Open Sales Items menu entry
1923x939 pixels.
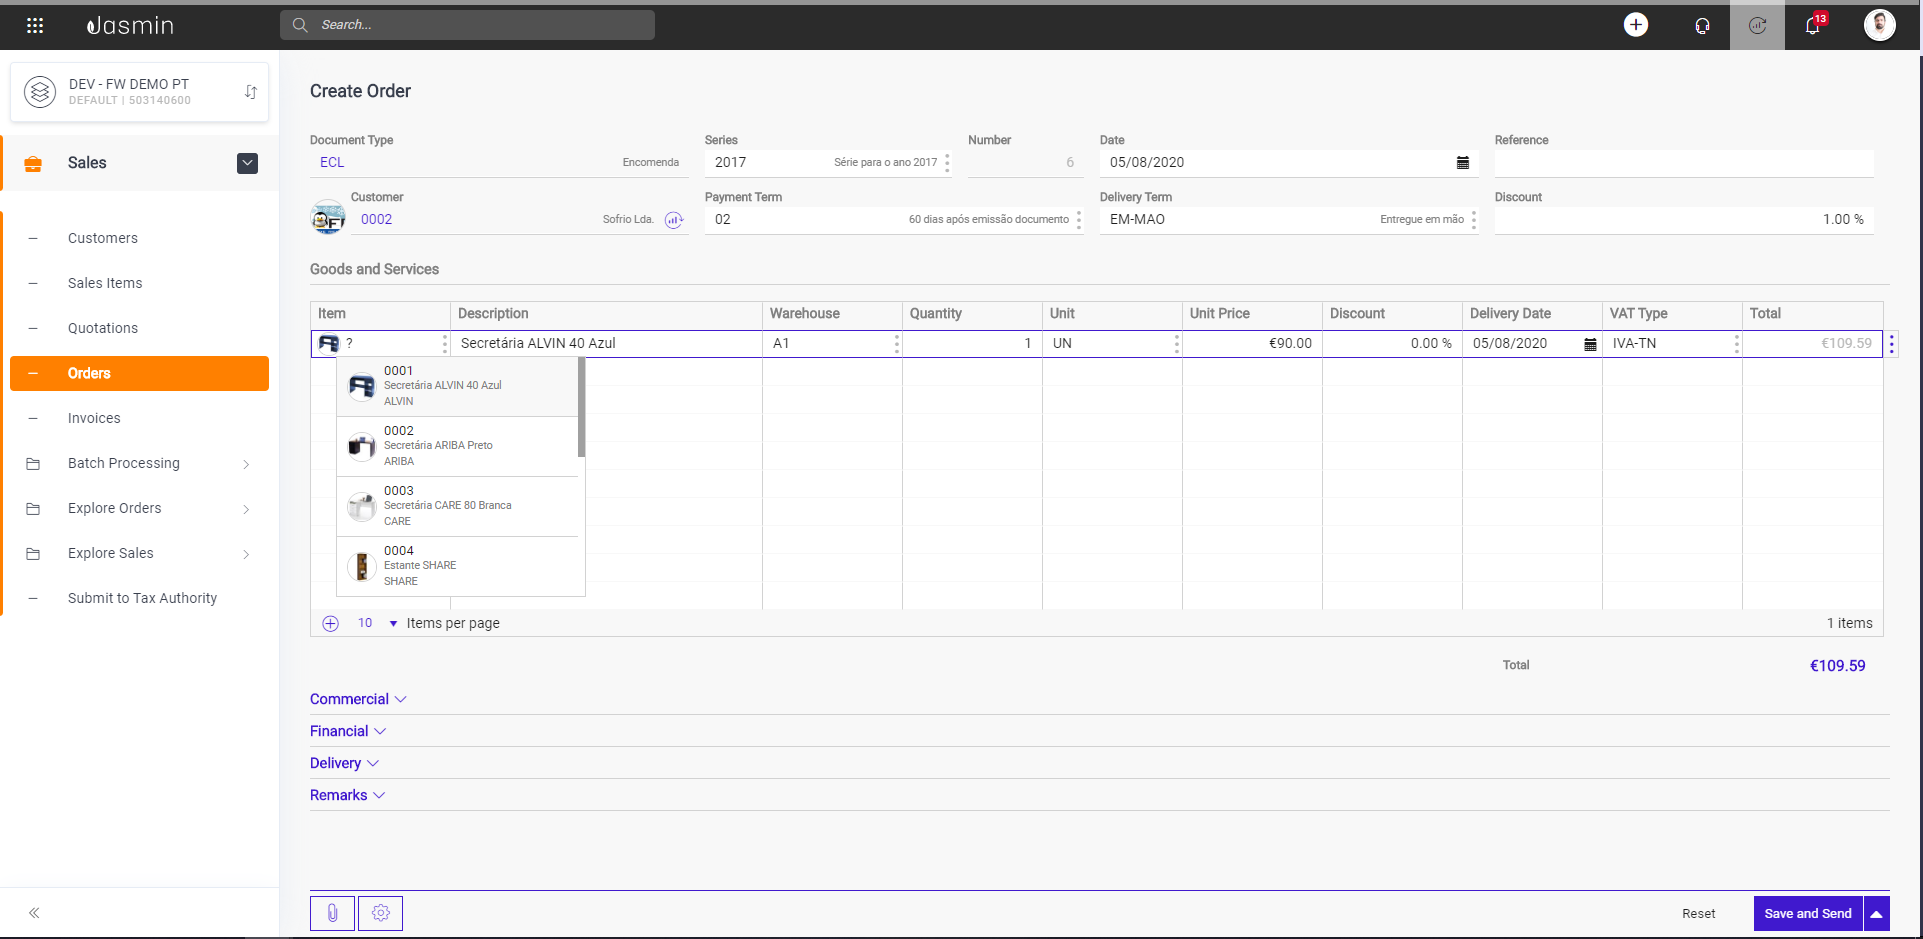point(105,283)
